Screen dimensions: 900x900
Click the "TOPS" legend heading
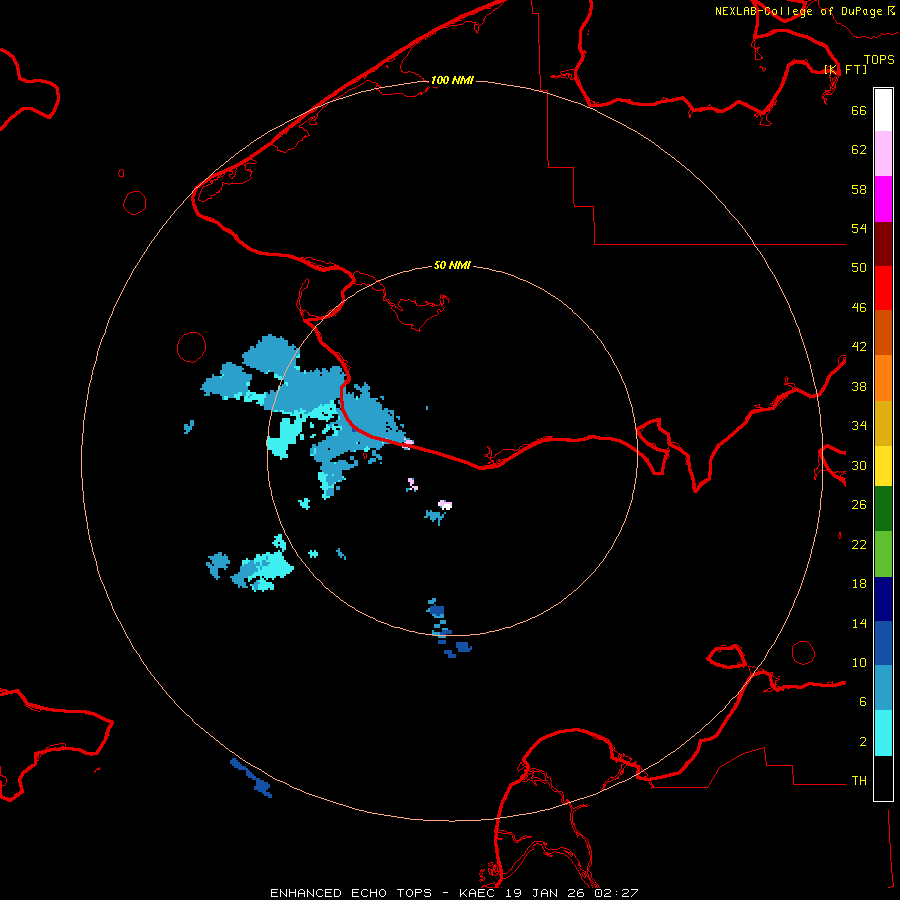879,59
